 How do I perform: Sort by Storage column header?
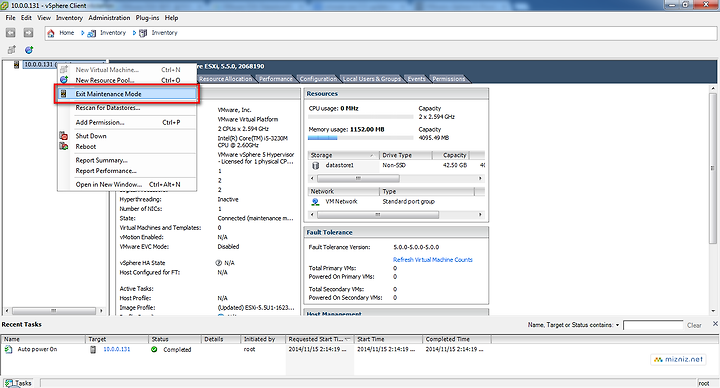(343, 155)
